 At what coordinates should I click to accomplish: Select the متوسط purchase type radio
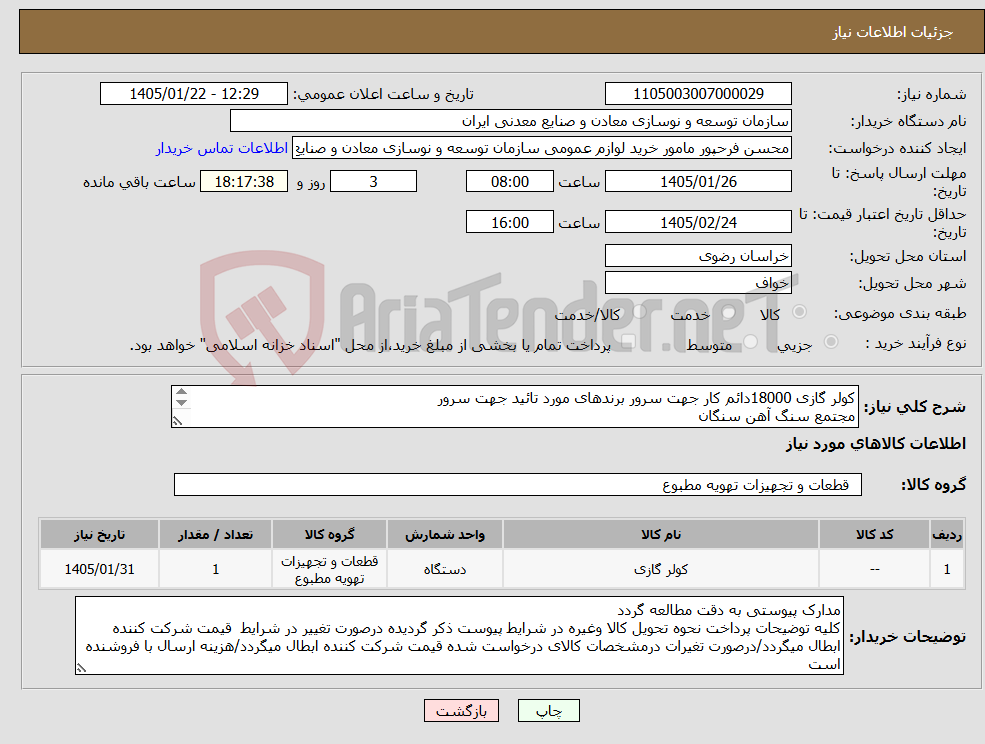pyautogui.click(x=750, y=342)
